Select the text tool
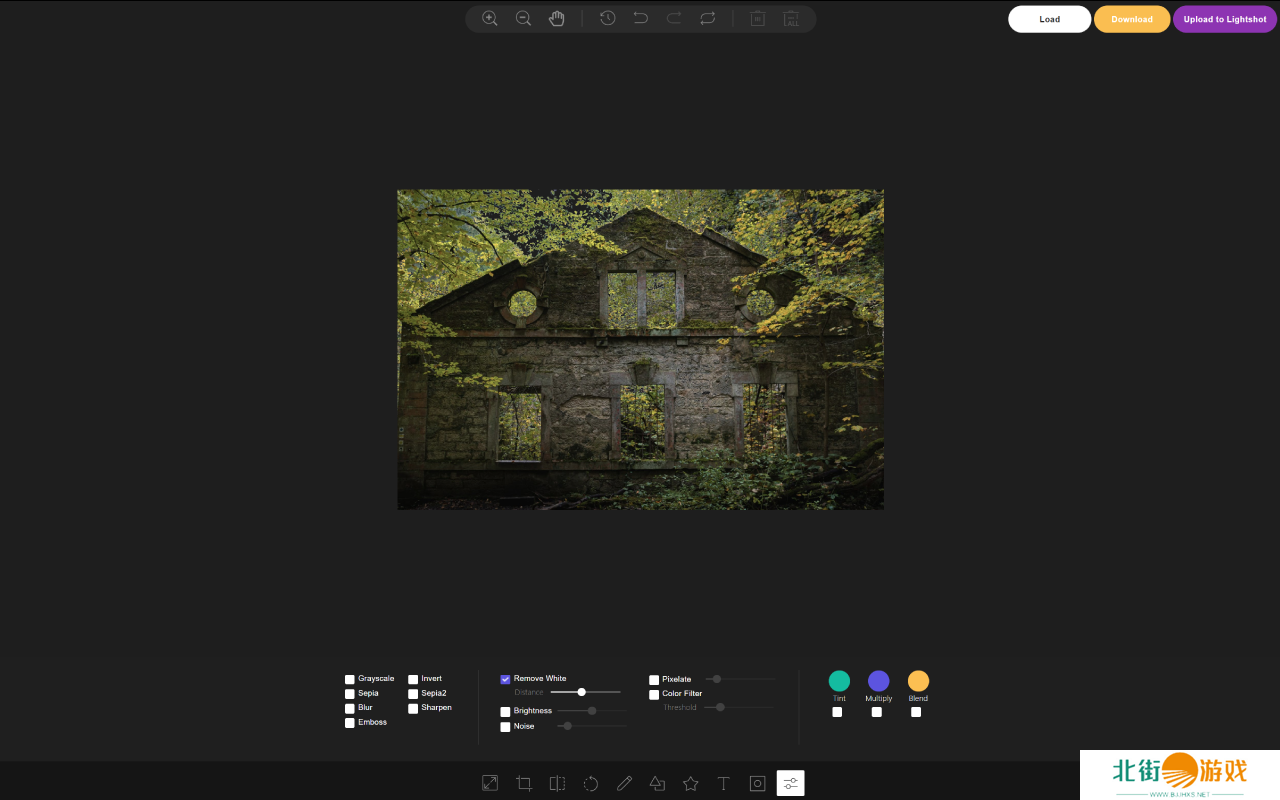 (x=724, y=783)
